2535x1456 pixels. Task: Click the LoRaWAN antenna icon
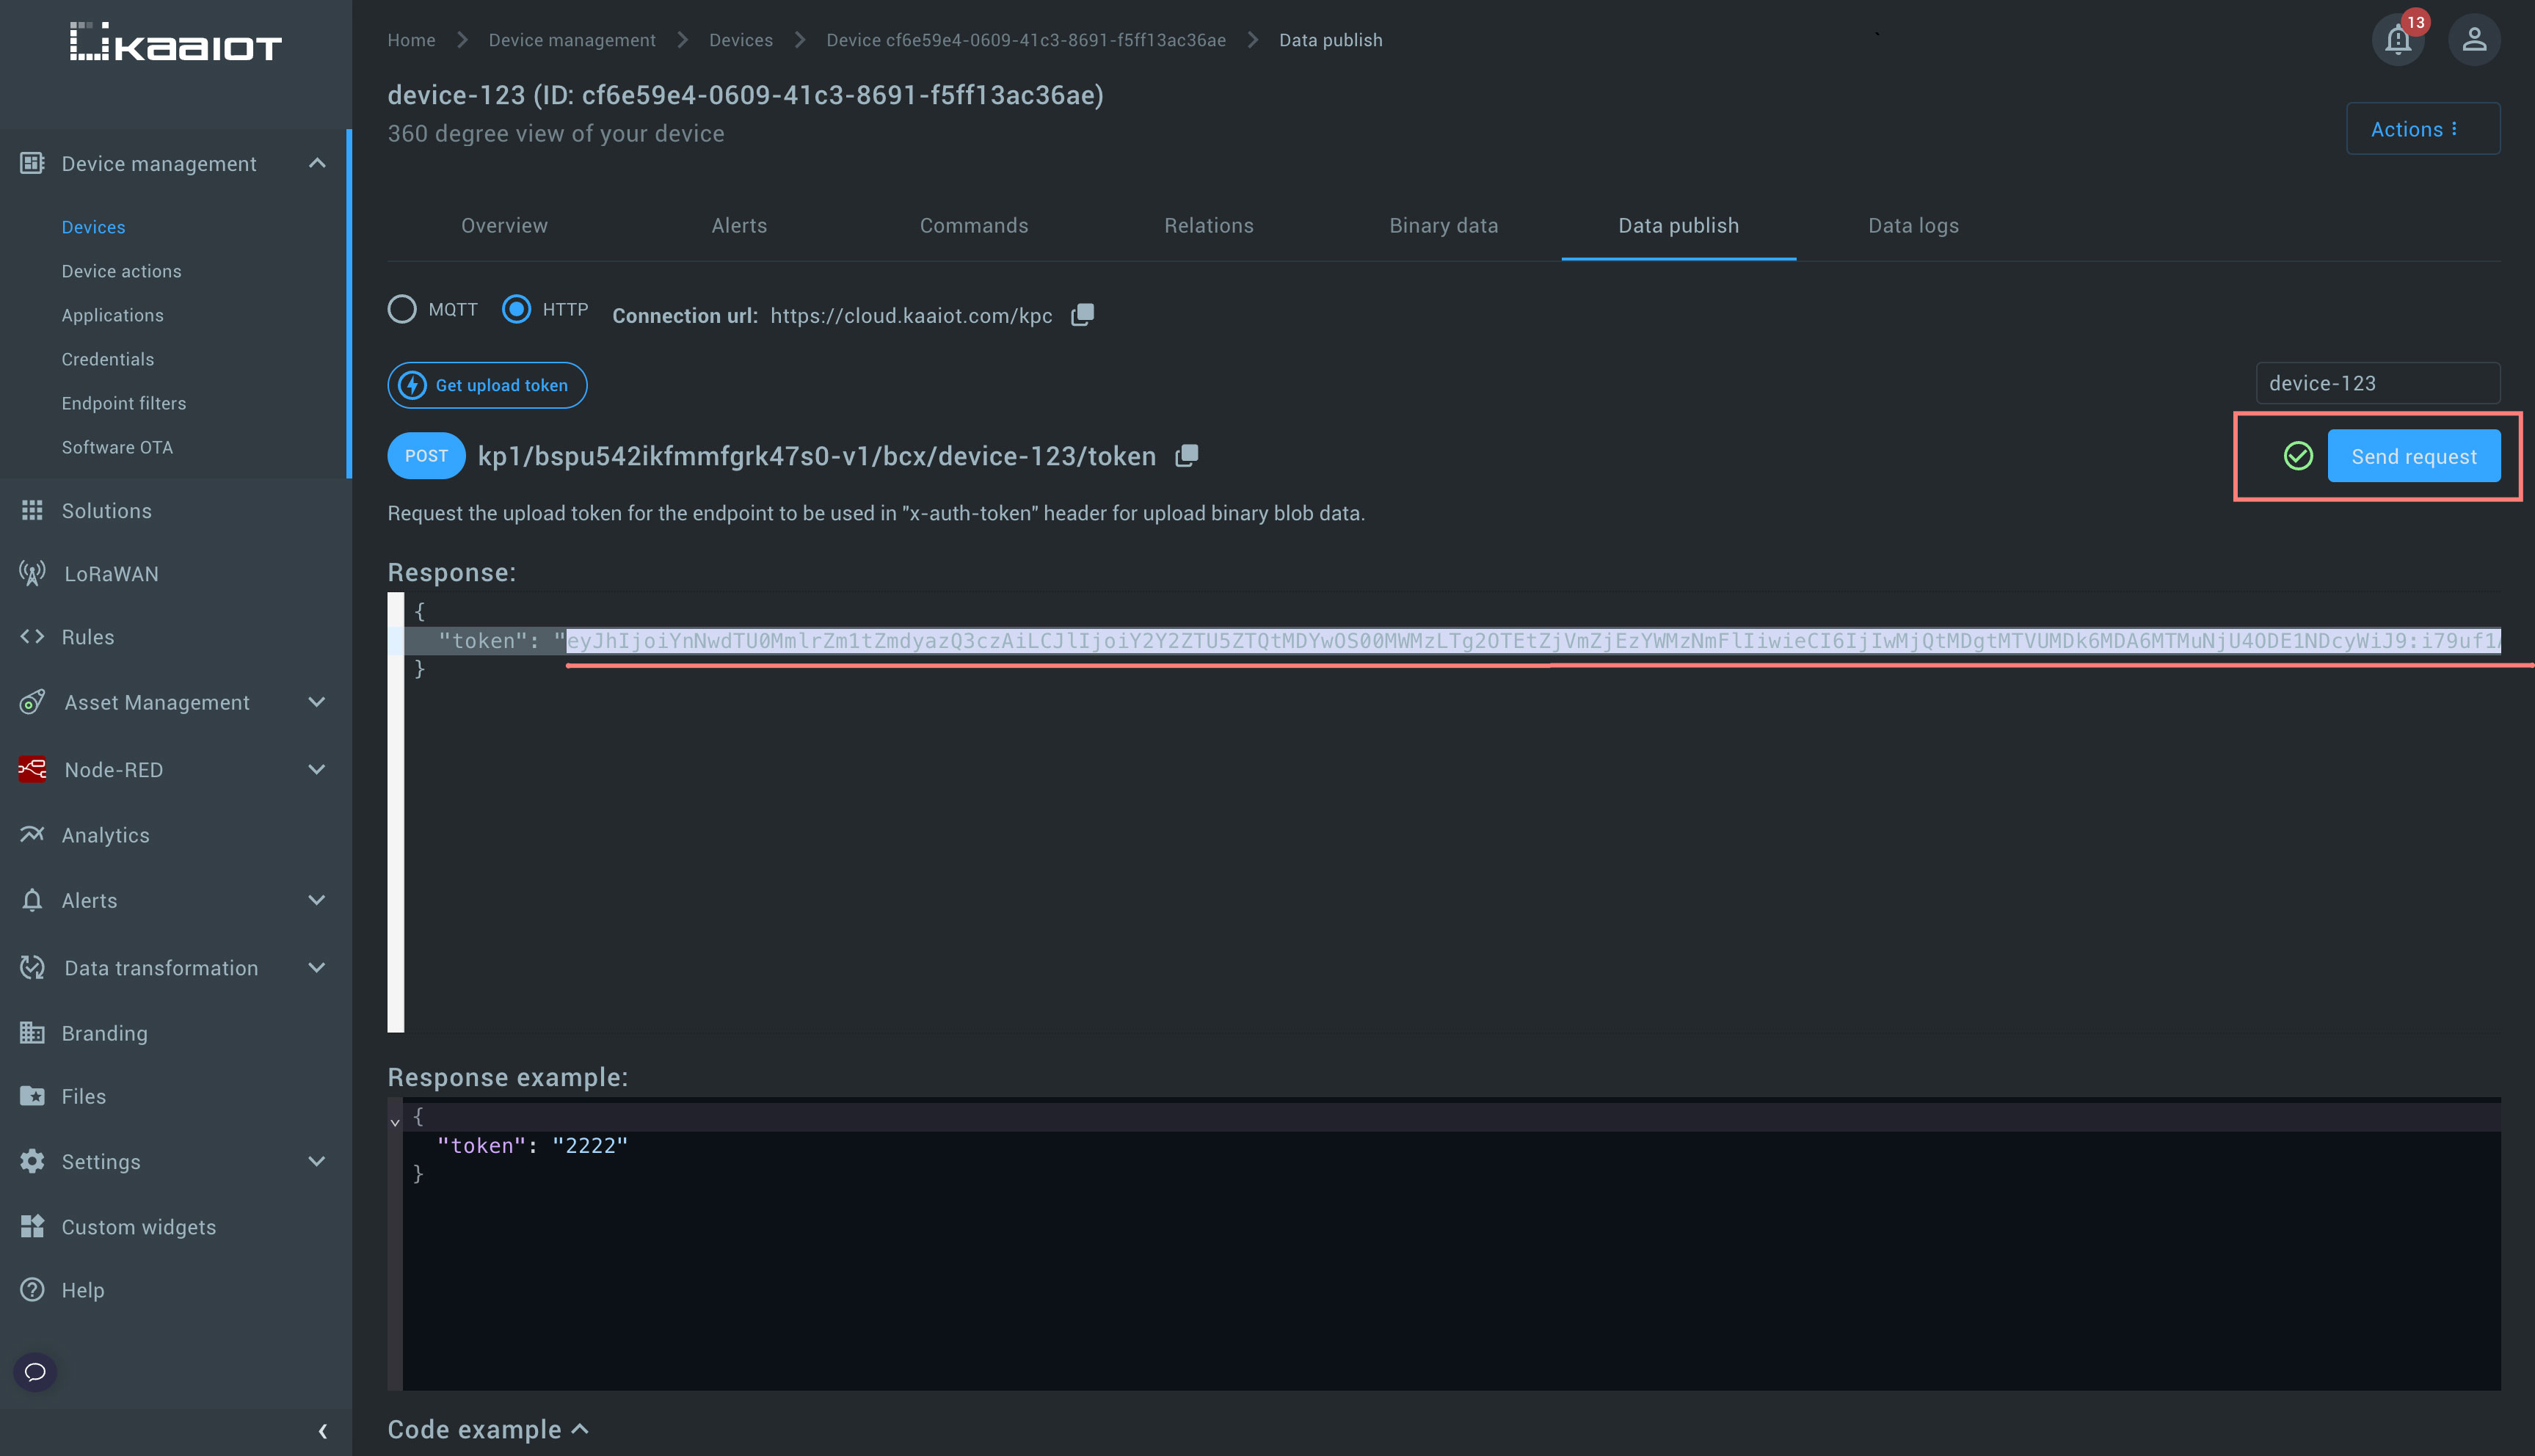(x=32, y=573)
